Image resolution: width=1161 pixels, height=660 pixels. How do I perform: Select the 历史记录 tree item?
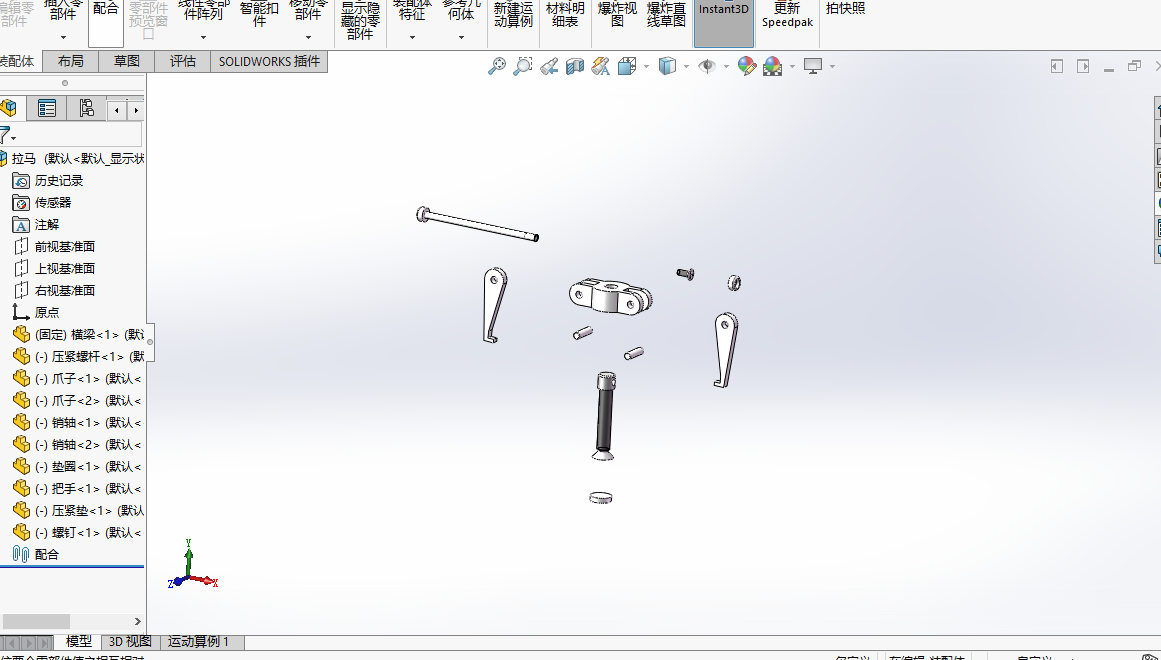pos(58,181)
